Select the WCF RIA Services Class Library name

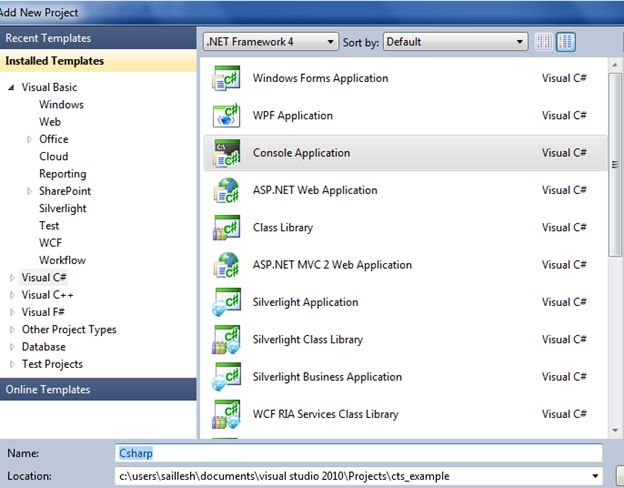point(325,414)
